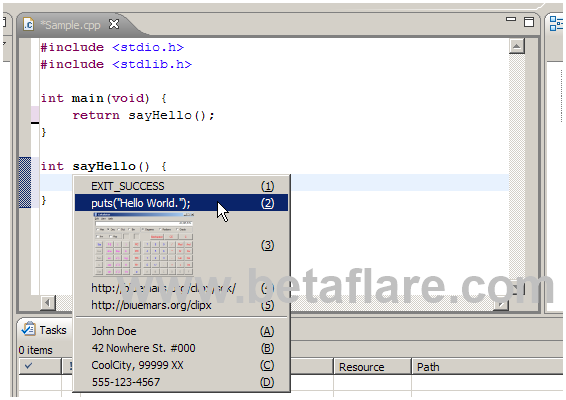
Task: Click the completed checkmark column header
Action: coord(40,366)
